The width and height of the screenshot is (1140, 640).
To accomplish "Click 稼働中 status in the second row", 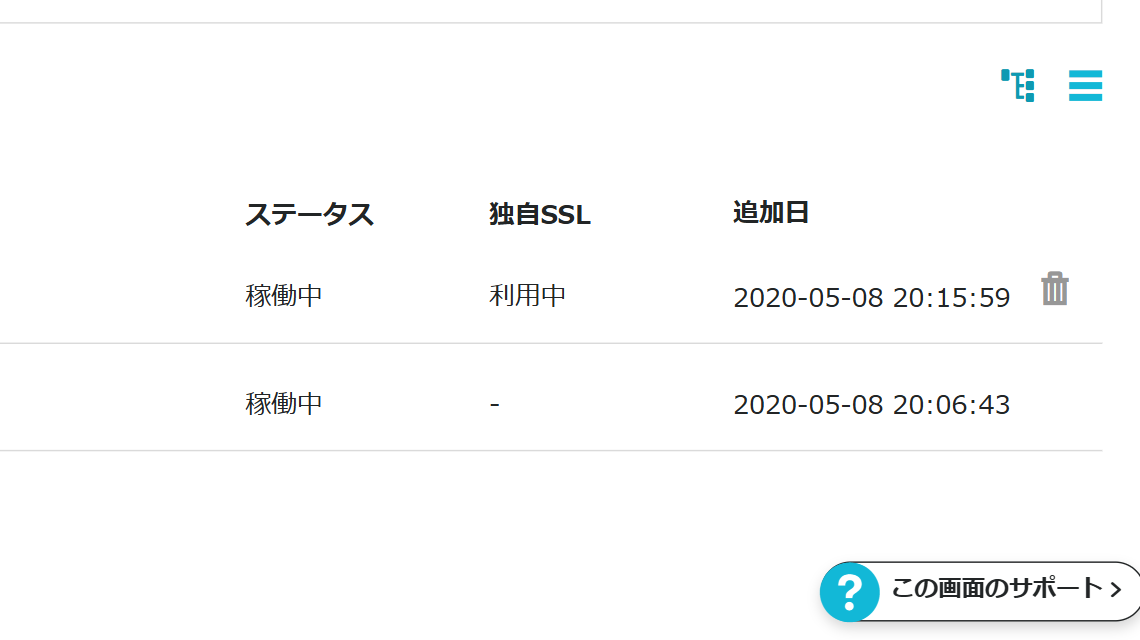I will (284, 404).
